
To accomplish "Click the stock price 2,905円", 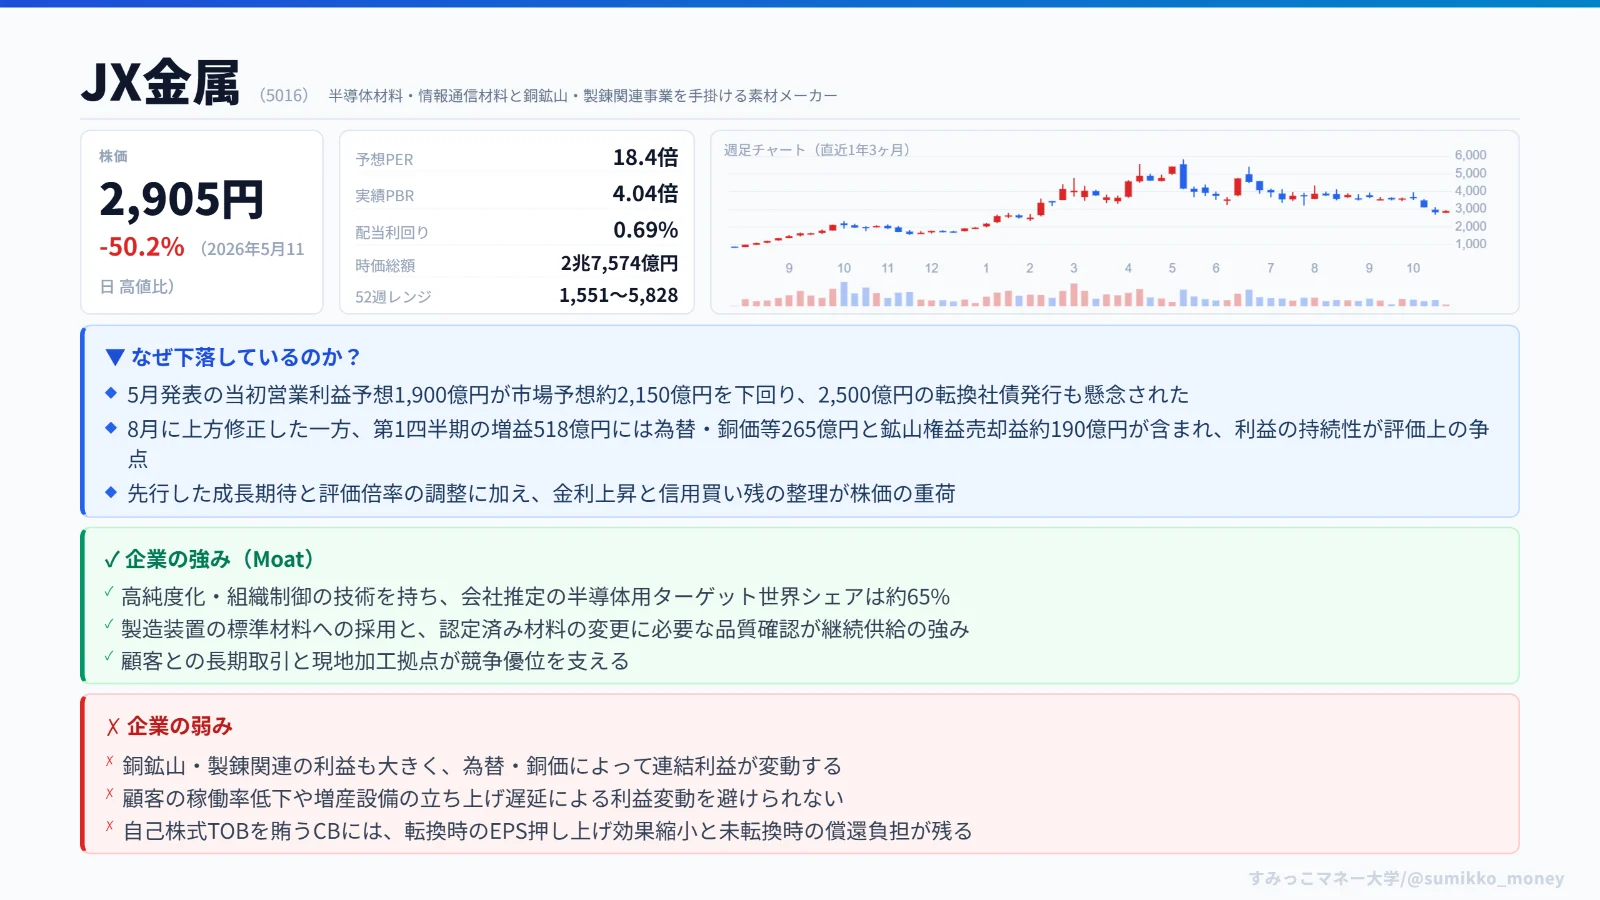I will 181,200.
